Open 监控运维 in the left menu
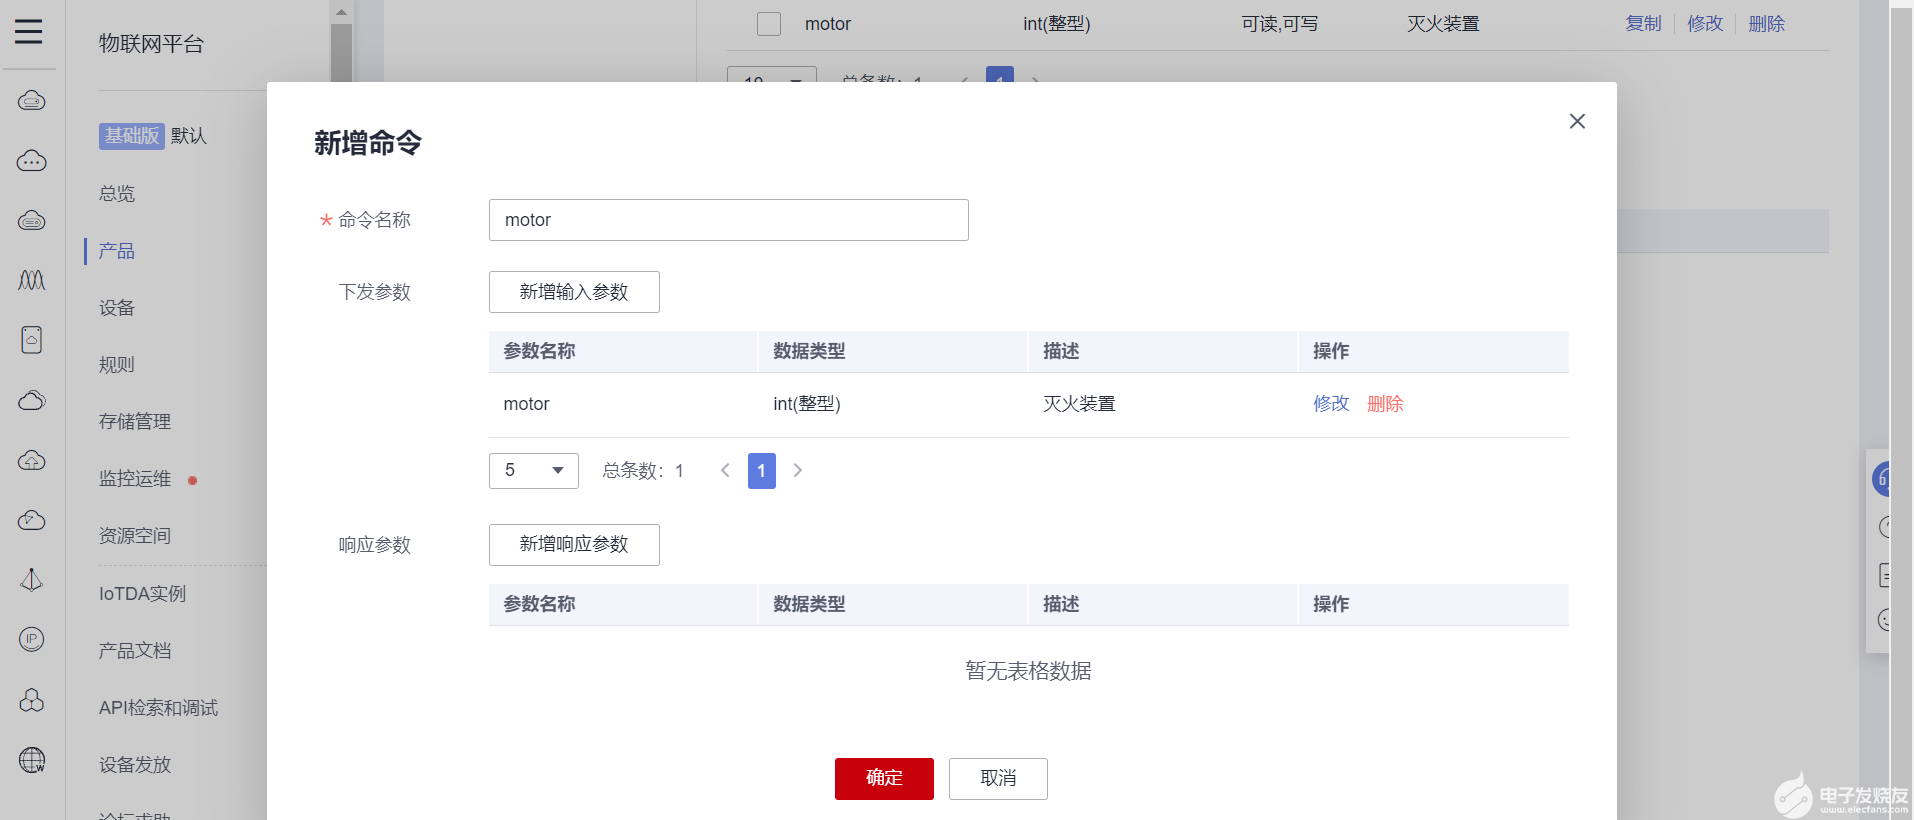The width and height of the screenshot is (1914, 820). click(x=135, y=479)
